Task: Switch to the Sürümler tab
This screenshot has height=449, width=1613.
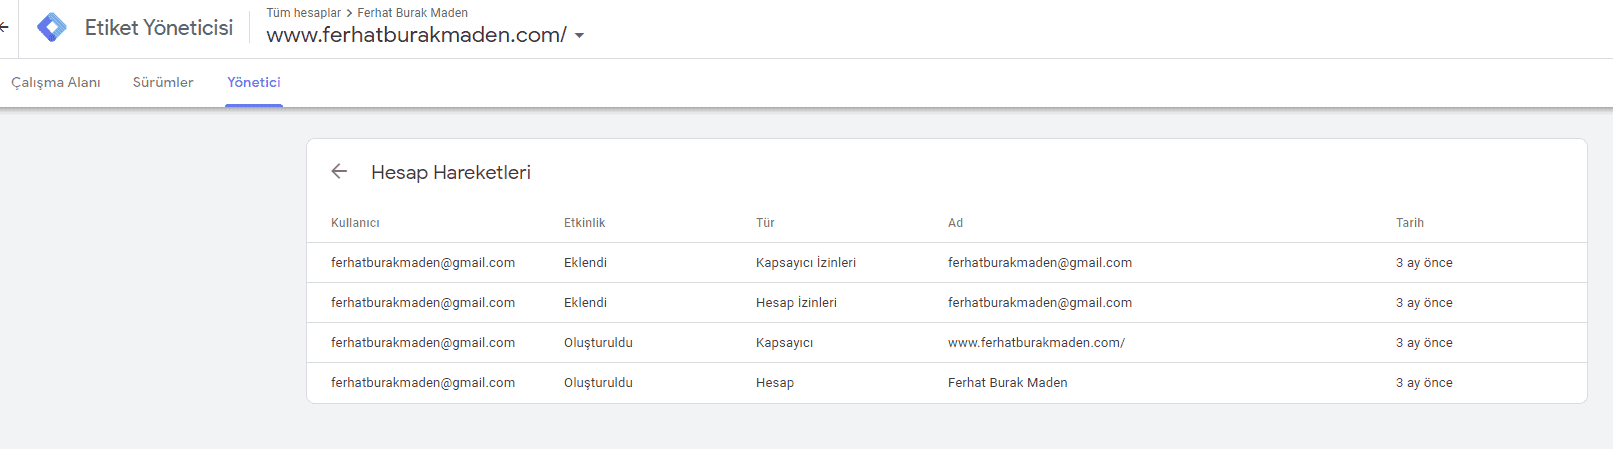Action: coord(163,82)
